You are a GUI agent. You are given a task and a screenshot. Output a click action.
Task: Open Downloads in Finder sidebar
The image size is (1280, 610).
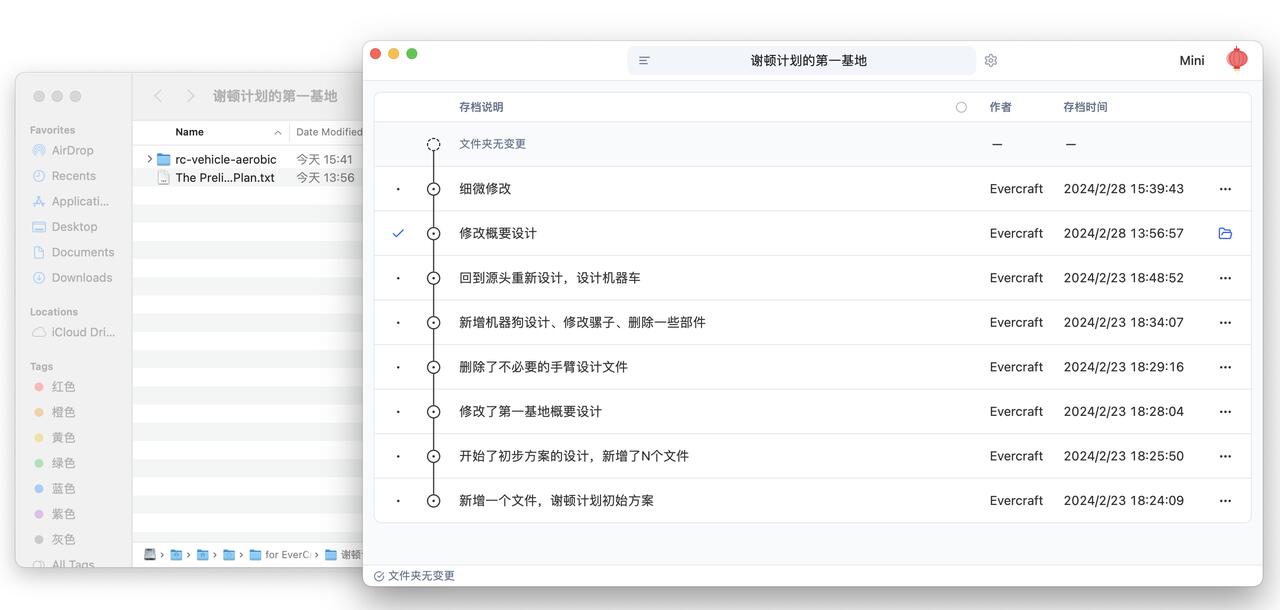click(81, 278)
